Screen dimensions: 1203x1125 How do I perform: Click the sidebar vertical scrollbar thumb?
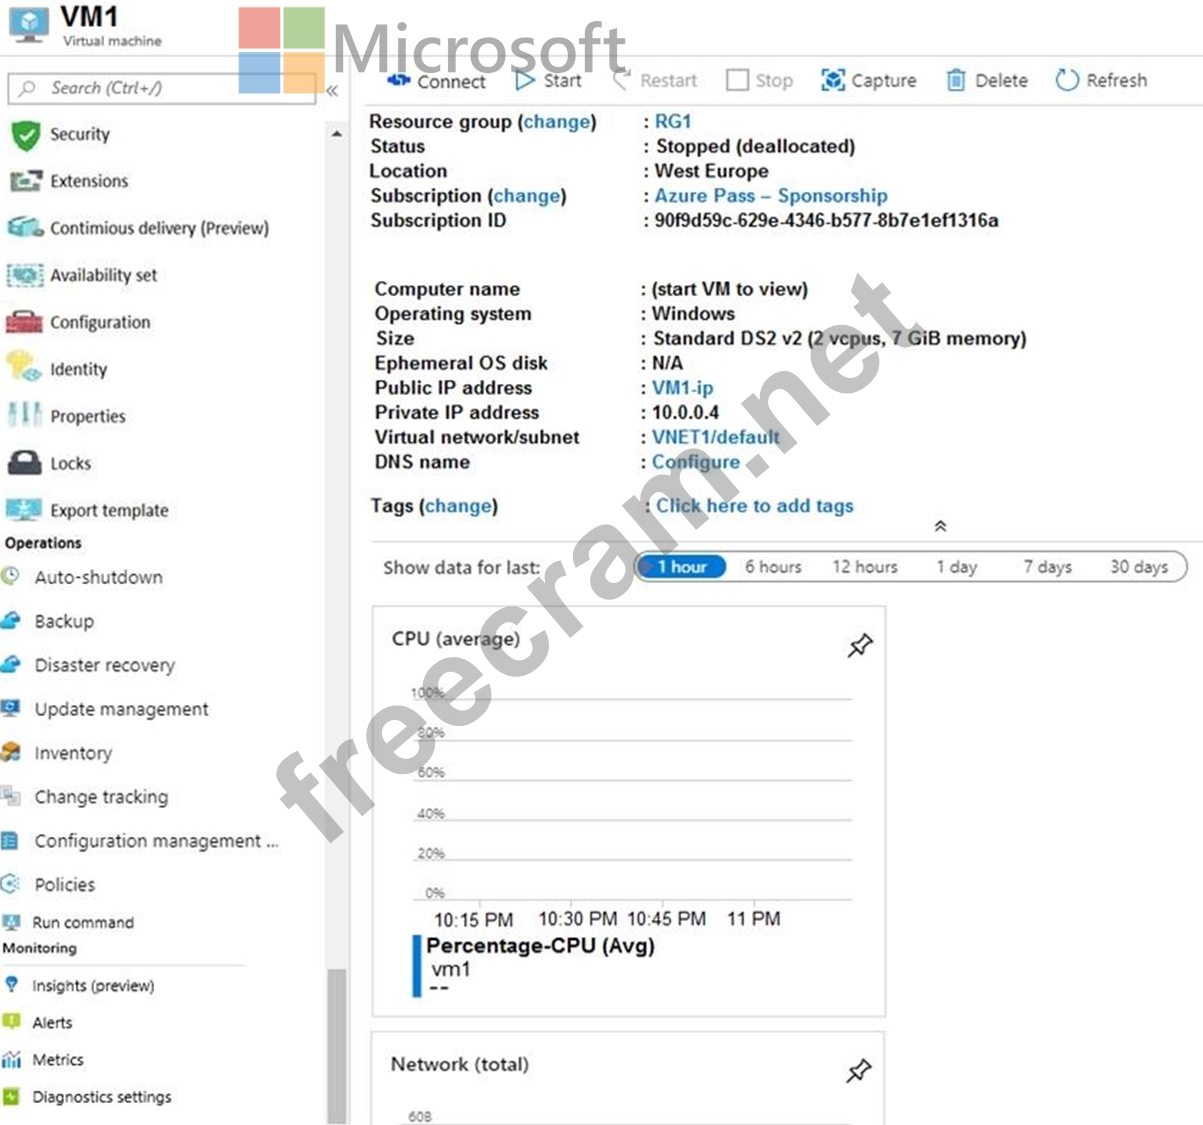click(337, 1047)
